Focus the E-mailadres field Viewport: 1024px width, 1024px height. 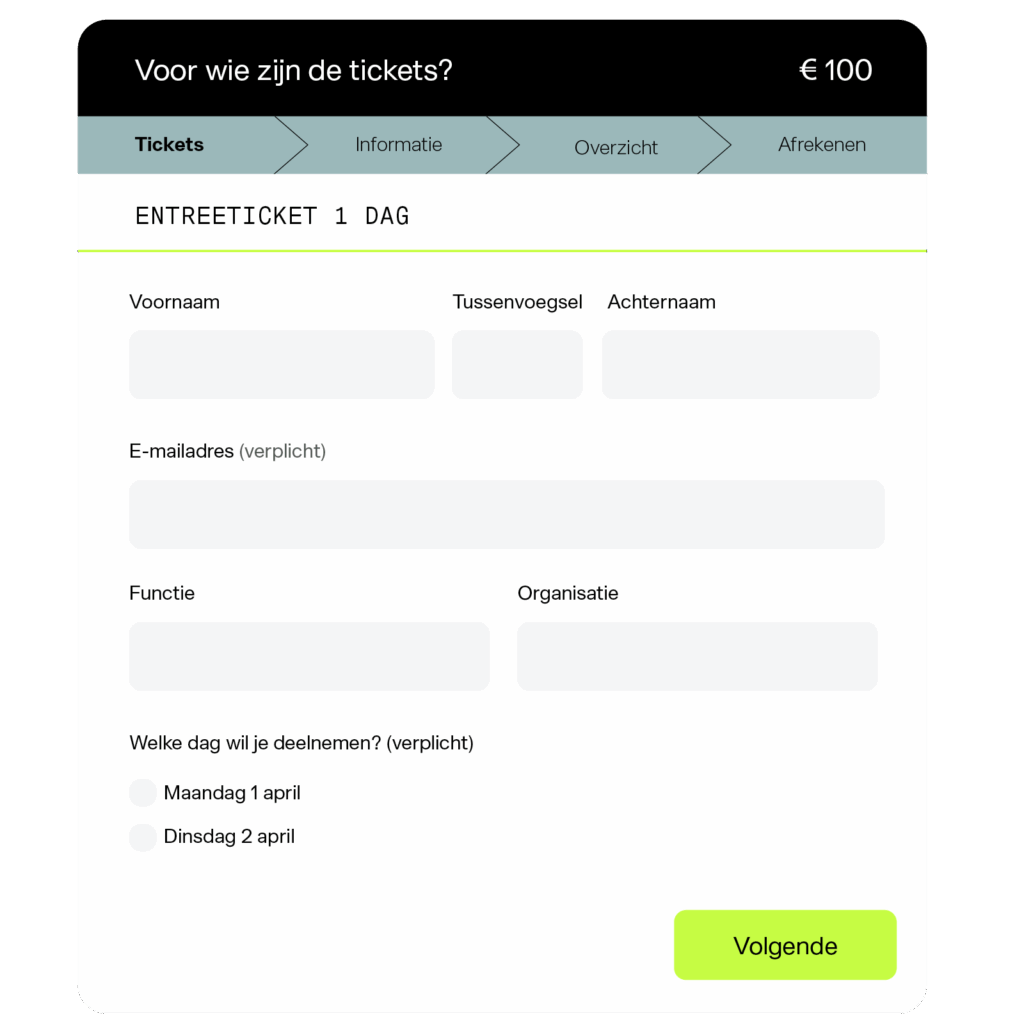tap(506, 513)
